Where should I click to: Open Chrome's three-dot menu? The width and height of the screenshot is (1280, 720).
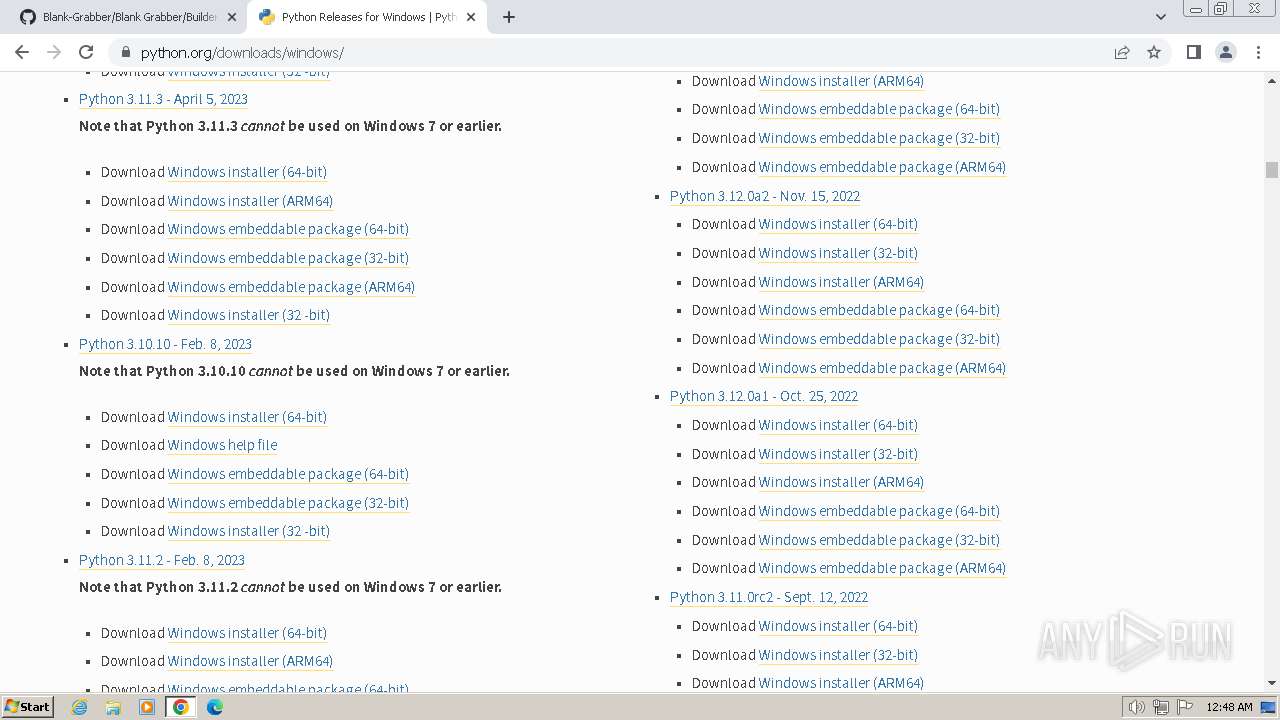[x=1258, y=52]
